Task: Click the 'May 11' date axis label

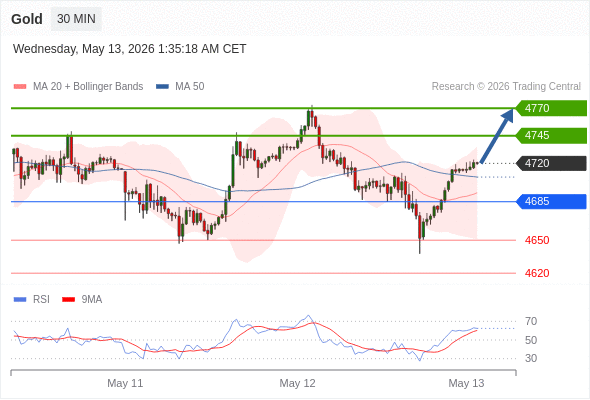Action: (x=125, y=383)
